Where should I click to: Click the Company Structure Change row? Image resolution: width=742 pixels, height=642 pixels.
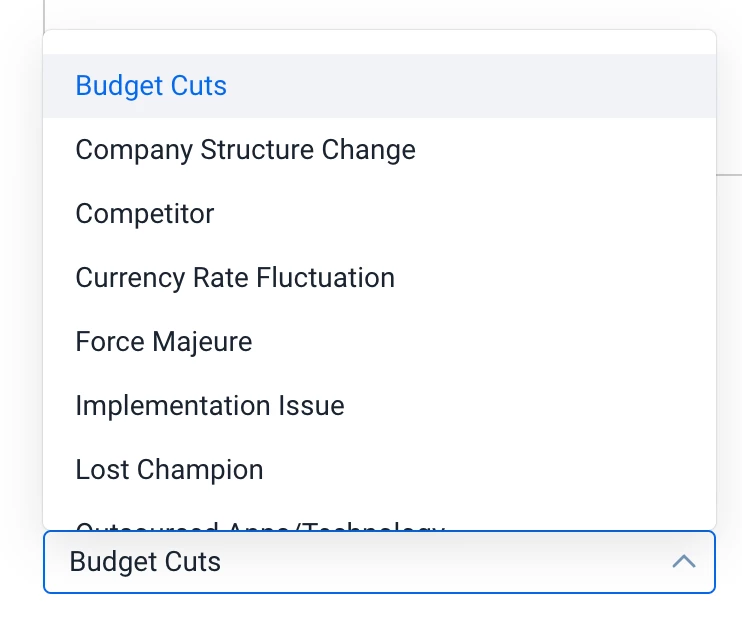[x=245, y=150]
